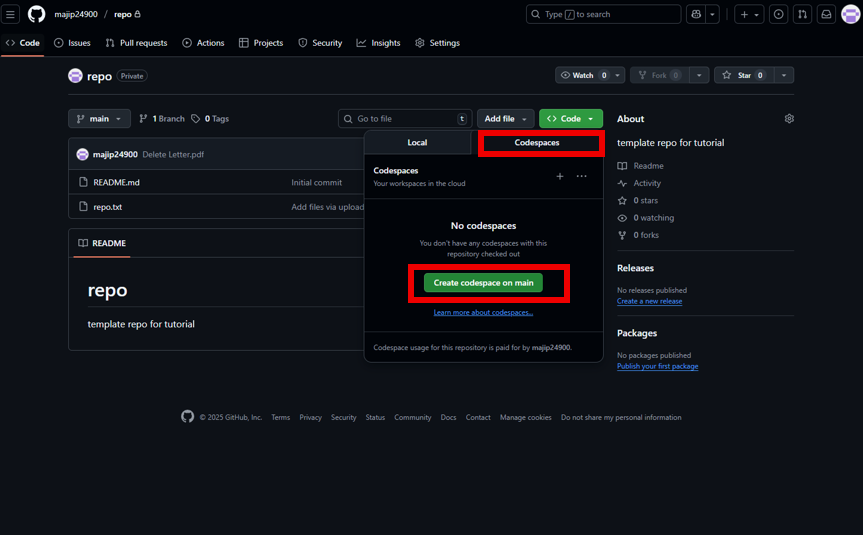Switch to the Issues tab
The height and width of the screenshot is (535, 863).
tap(72, 43)
